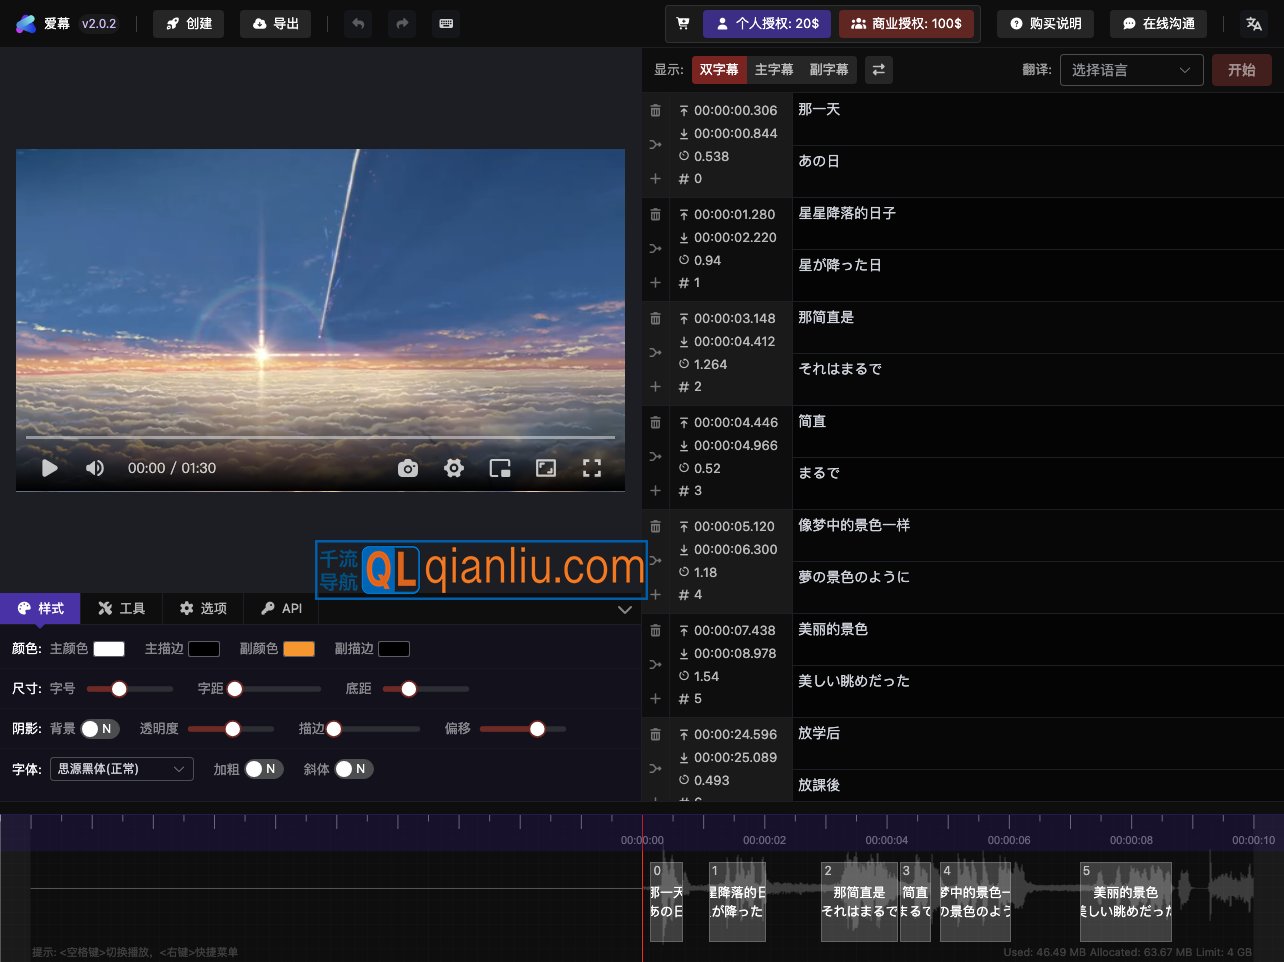Select the 主字幕 display tab
This screenshot has width=1284, height=962.
click(774, 69)
